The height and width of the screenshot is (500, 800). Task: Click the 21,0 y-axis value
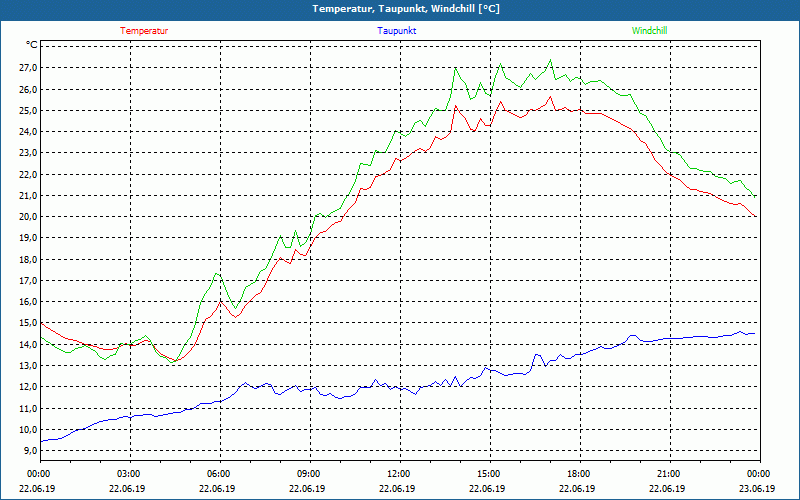[29, 195]
